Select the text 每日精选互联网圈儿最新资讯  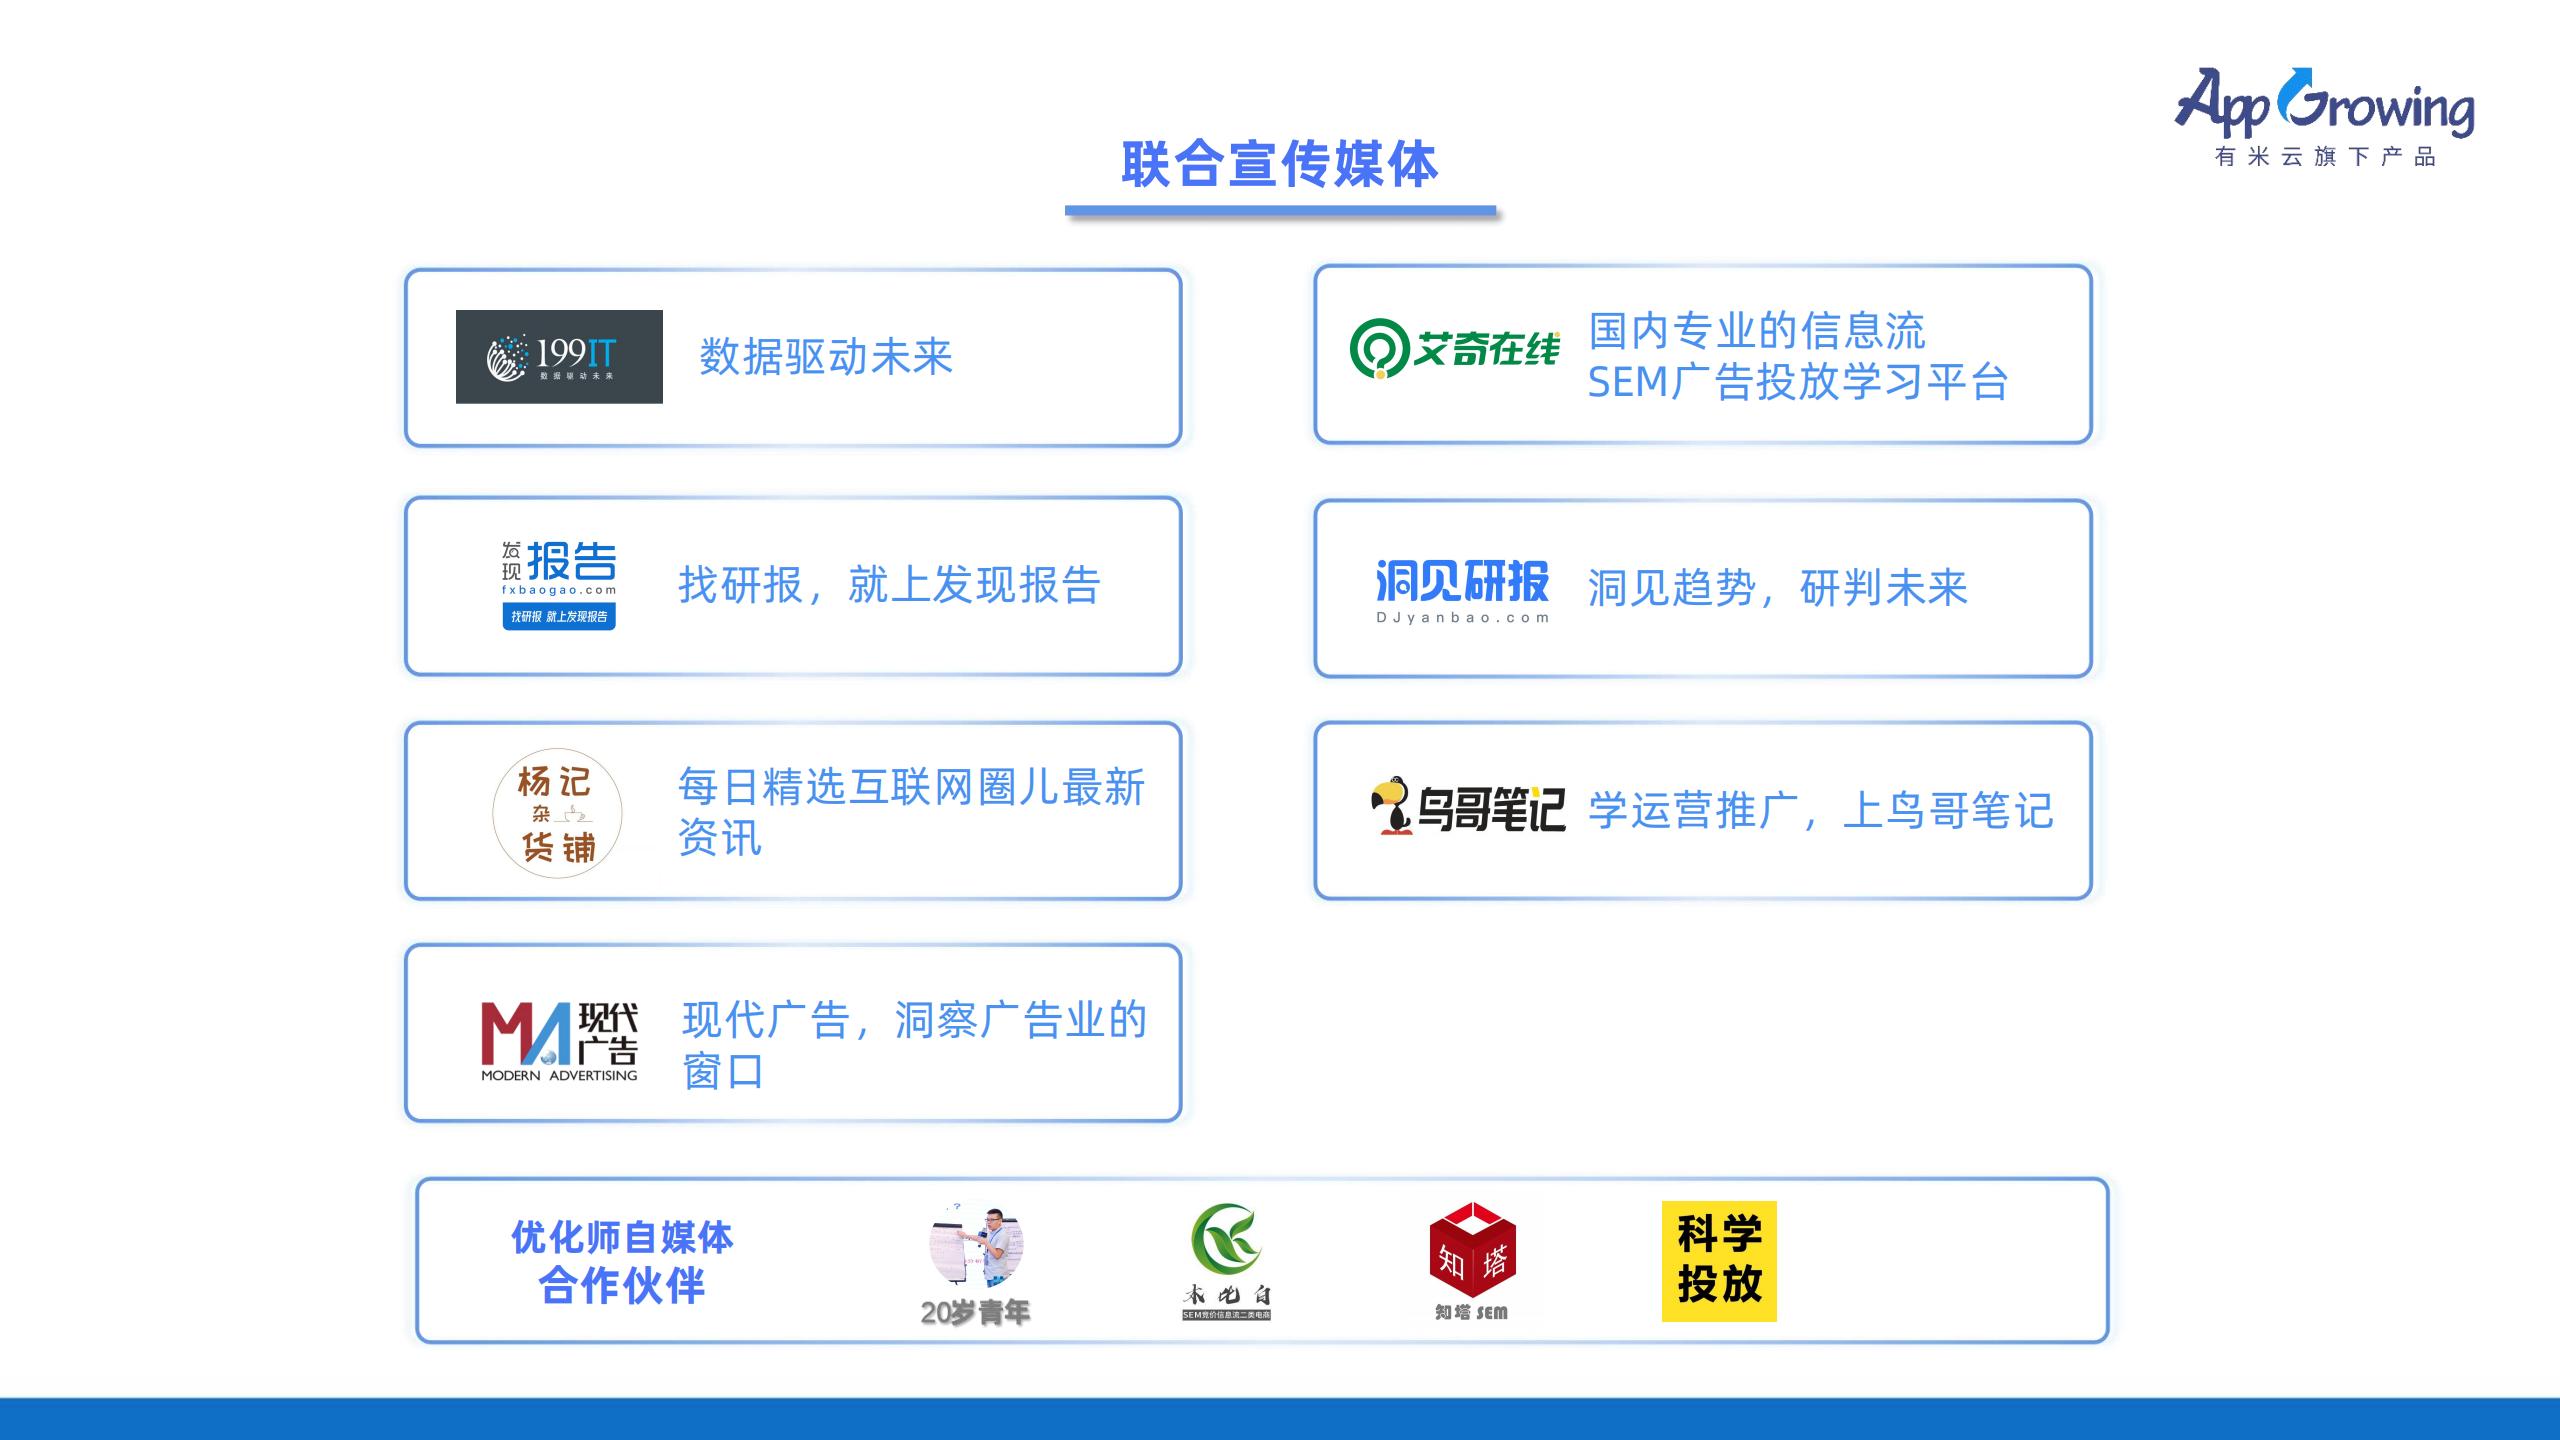[911, 812]
